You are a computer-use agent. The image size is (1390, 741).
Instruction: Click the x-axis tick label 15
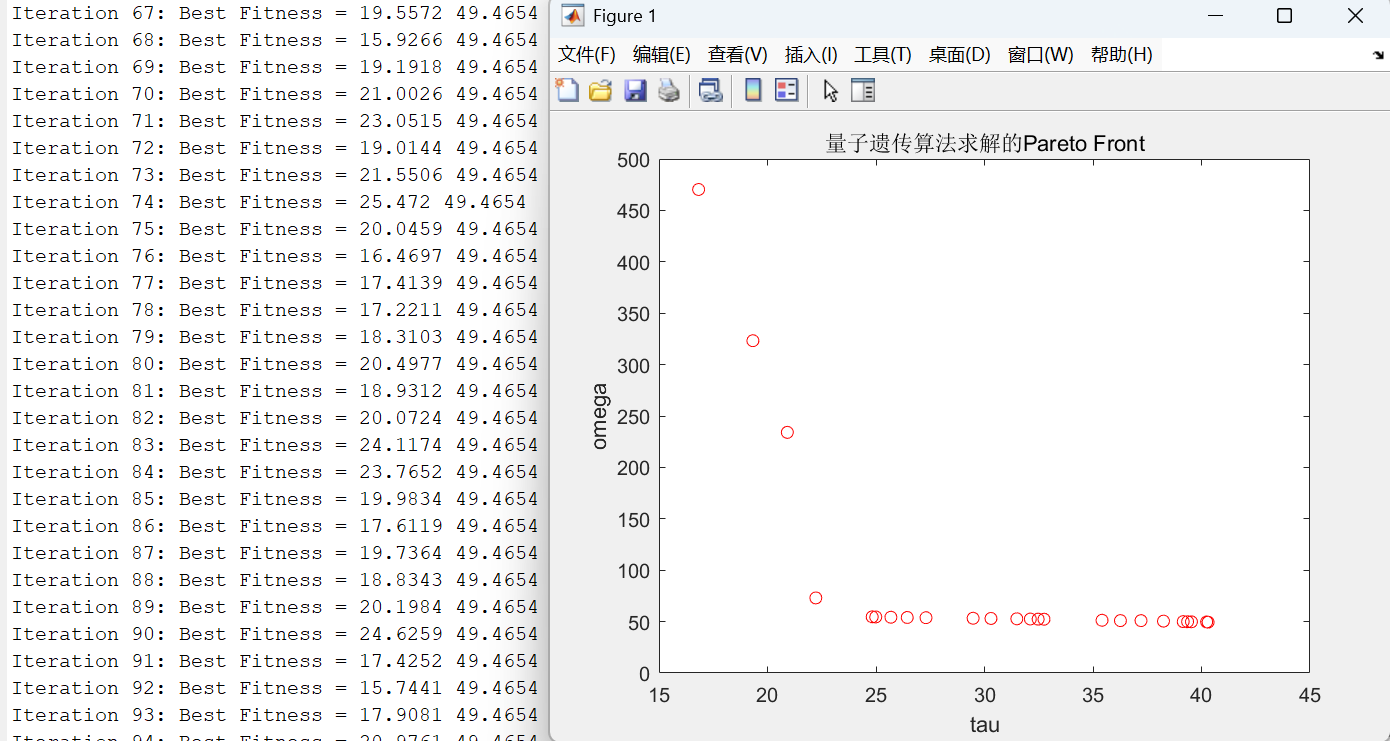[x=659, y=696]
